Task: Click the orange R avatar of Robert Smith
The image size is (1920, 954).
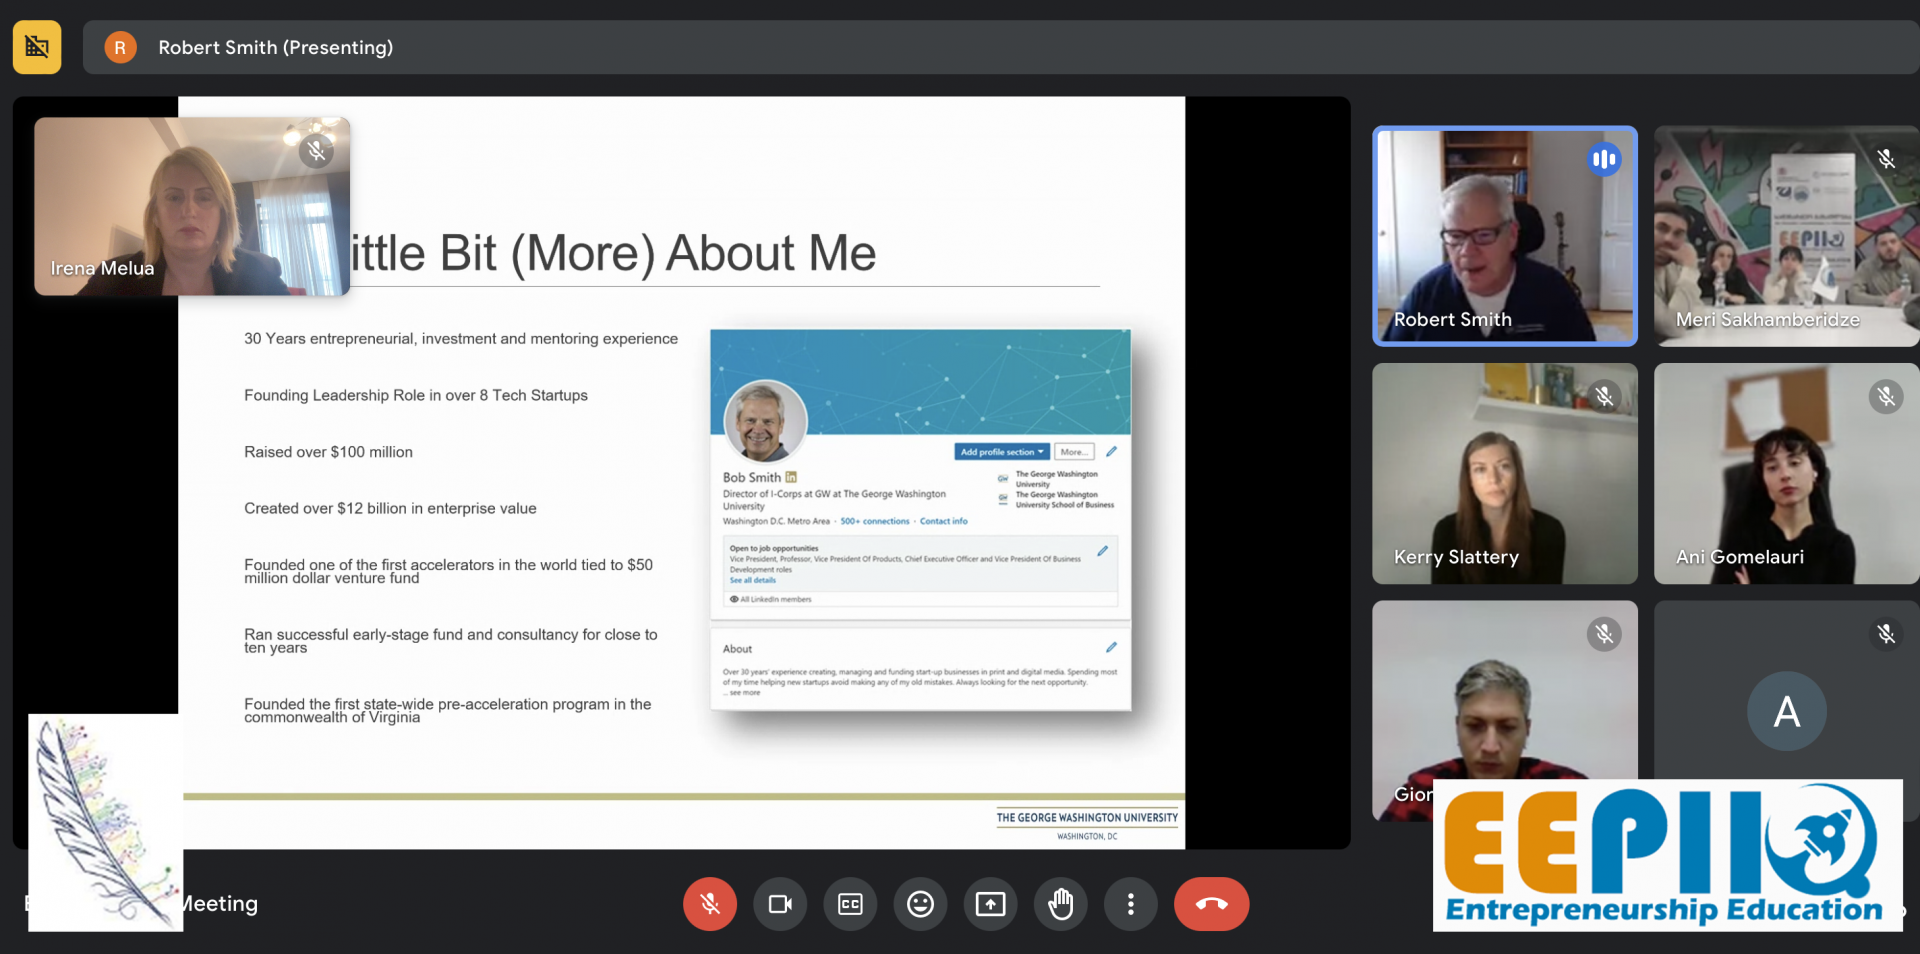Action: click(x=120, y=47)
